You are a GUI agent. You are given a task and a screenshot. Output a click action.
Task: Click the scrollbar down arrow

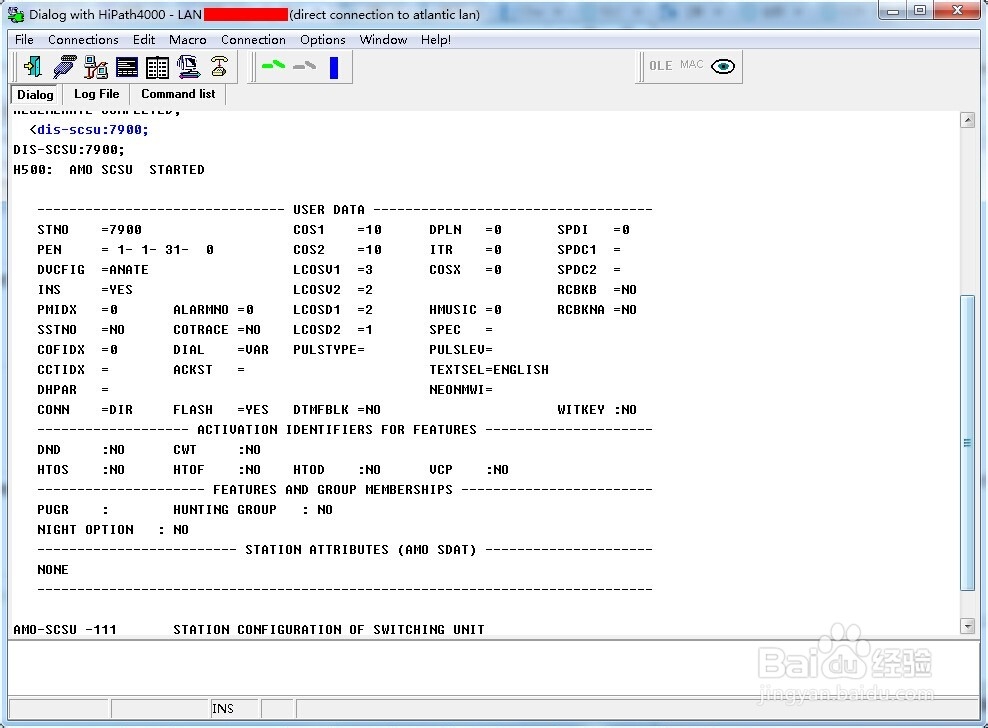(x=967, y=625)
